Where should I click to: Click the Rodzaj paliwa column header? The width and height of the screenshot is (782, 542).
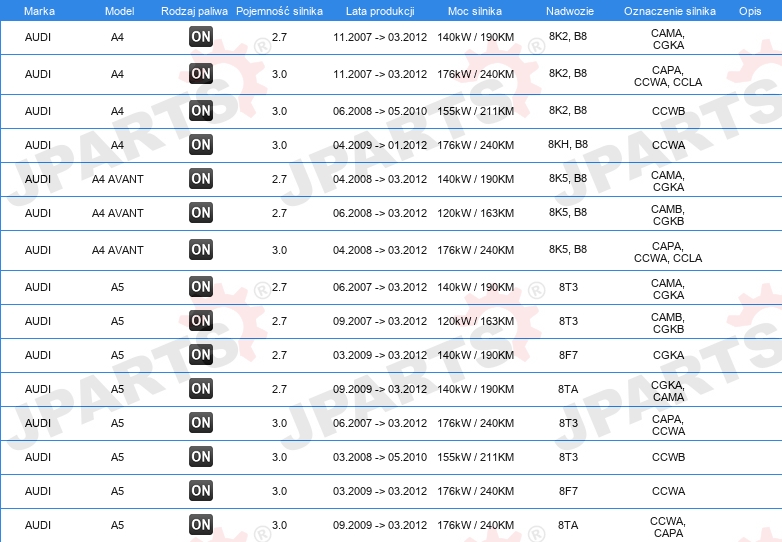pyautogui.click(x=194, y=11)
